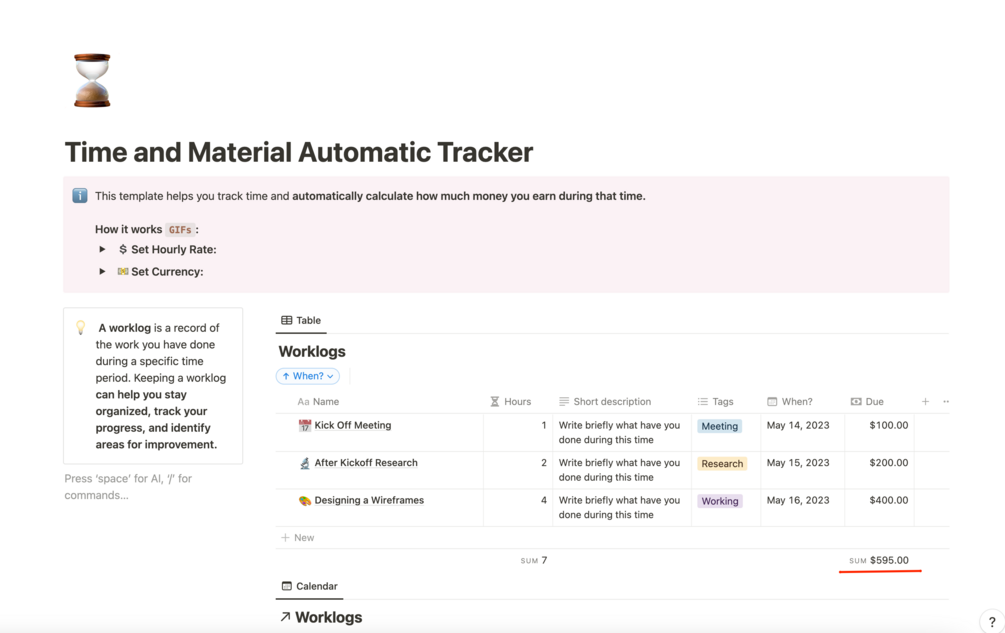
Task: Click the Designing a Wireframes page icon
Action: [305, 501]
